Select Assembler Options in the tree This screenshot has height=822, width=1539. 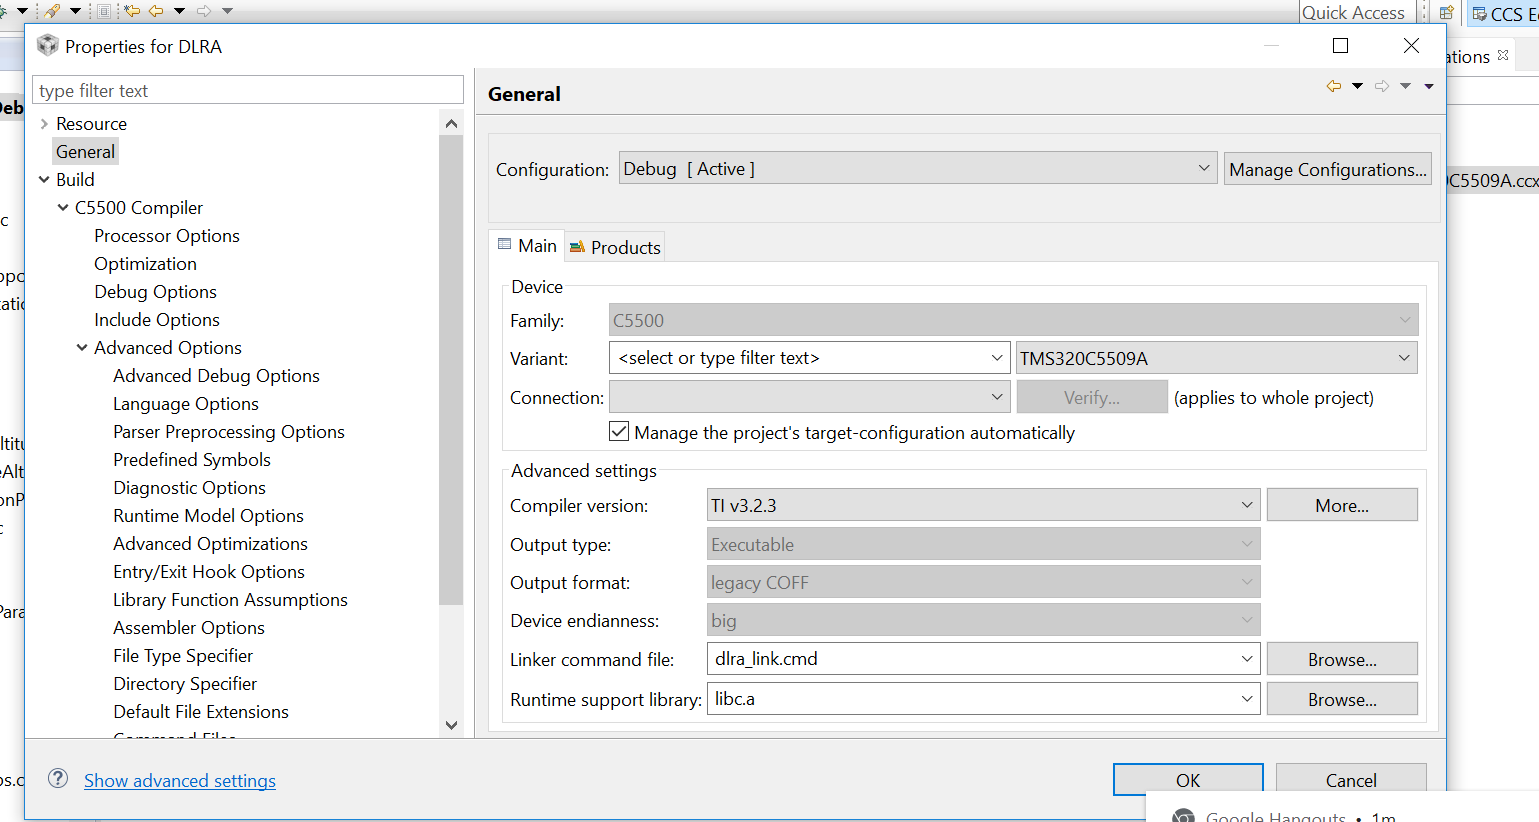click(189, 628)
